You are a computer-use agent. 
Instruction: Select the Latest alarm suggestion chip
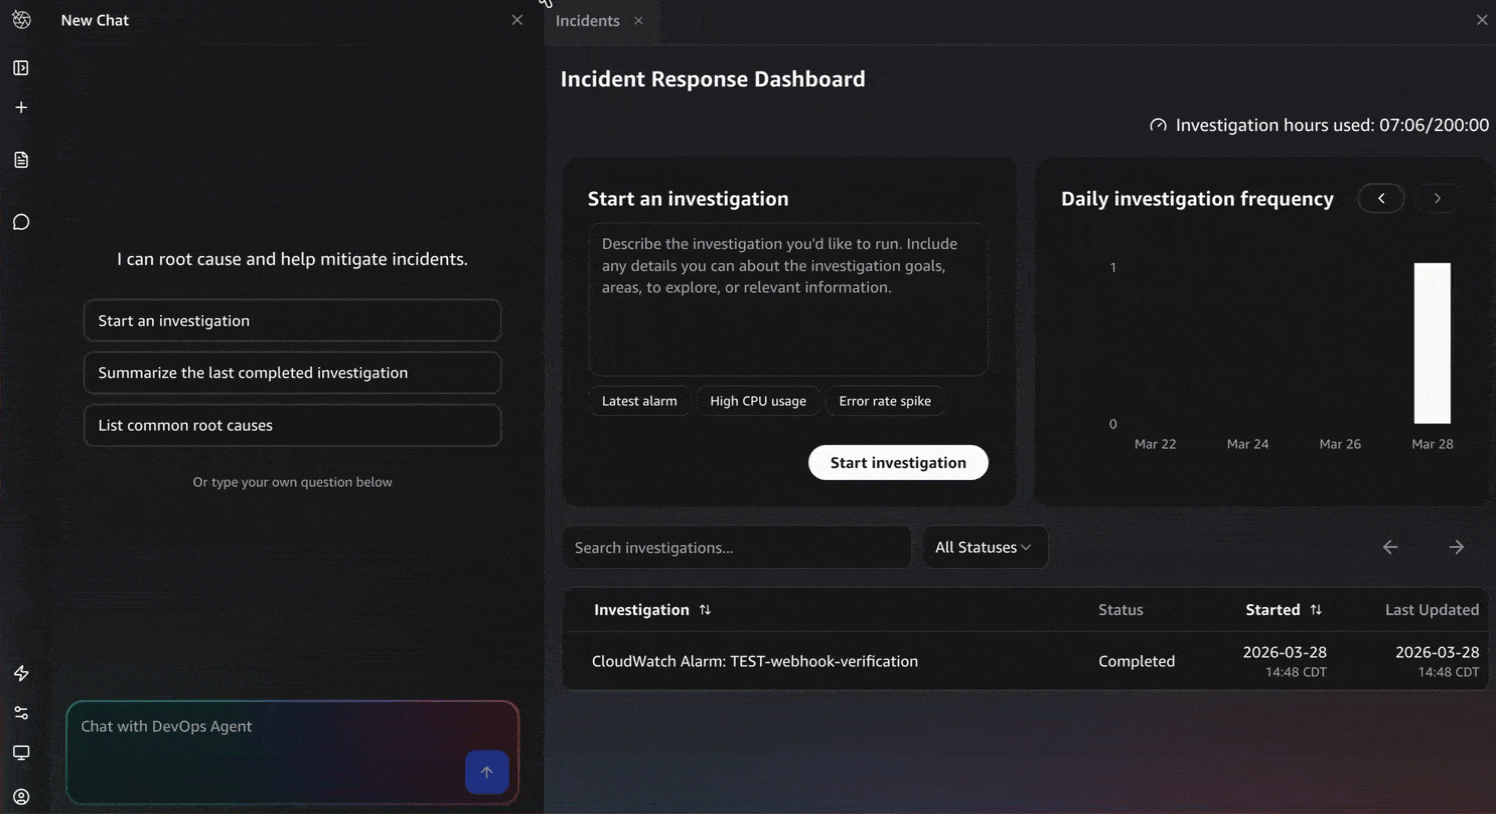[x=638, y=400]
